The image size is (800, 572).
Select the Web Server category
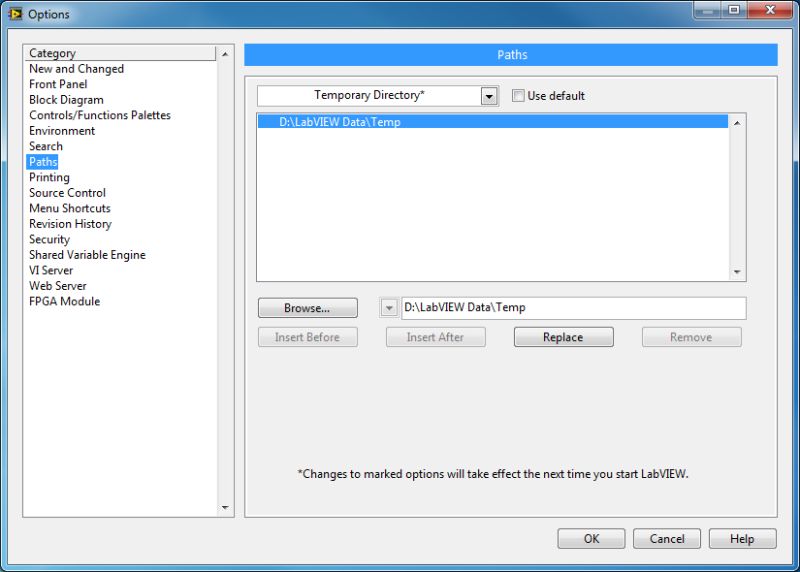(x=58, y=286)
